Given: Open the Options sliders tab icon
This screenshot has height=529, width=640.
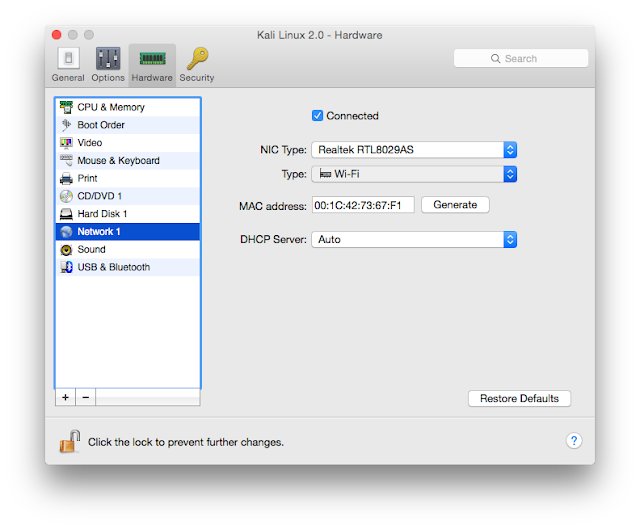Looking at the screenshot, I should click(108, 58).
